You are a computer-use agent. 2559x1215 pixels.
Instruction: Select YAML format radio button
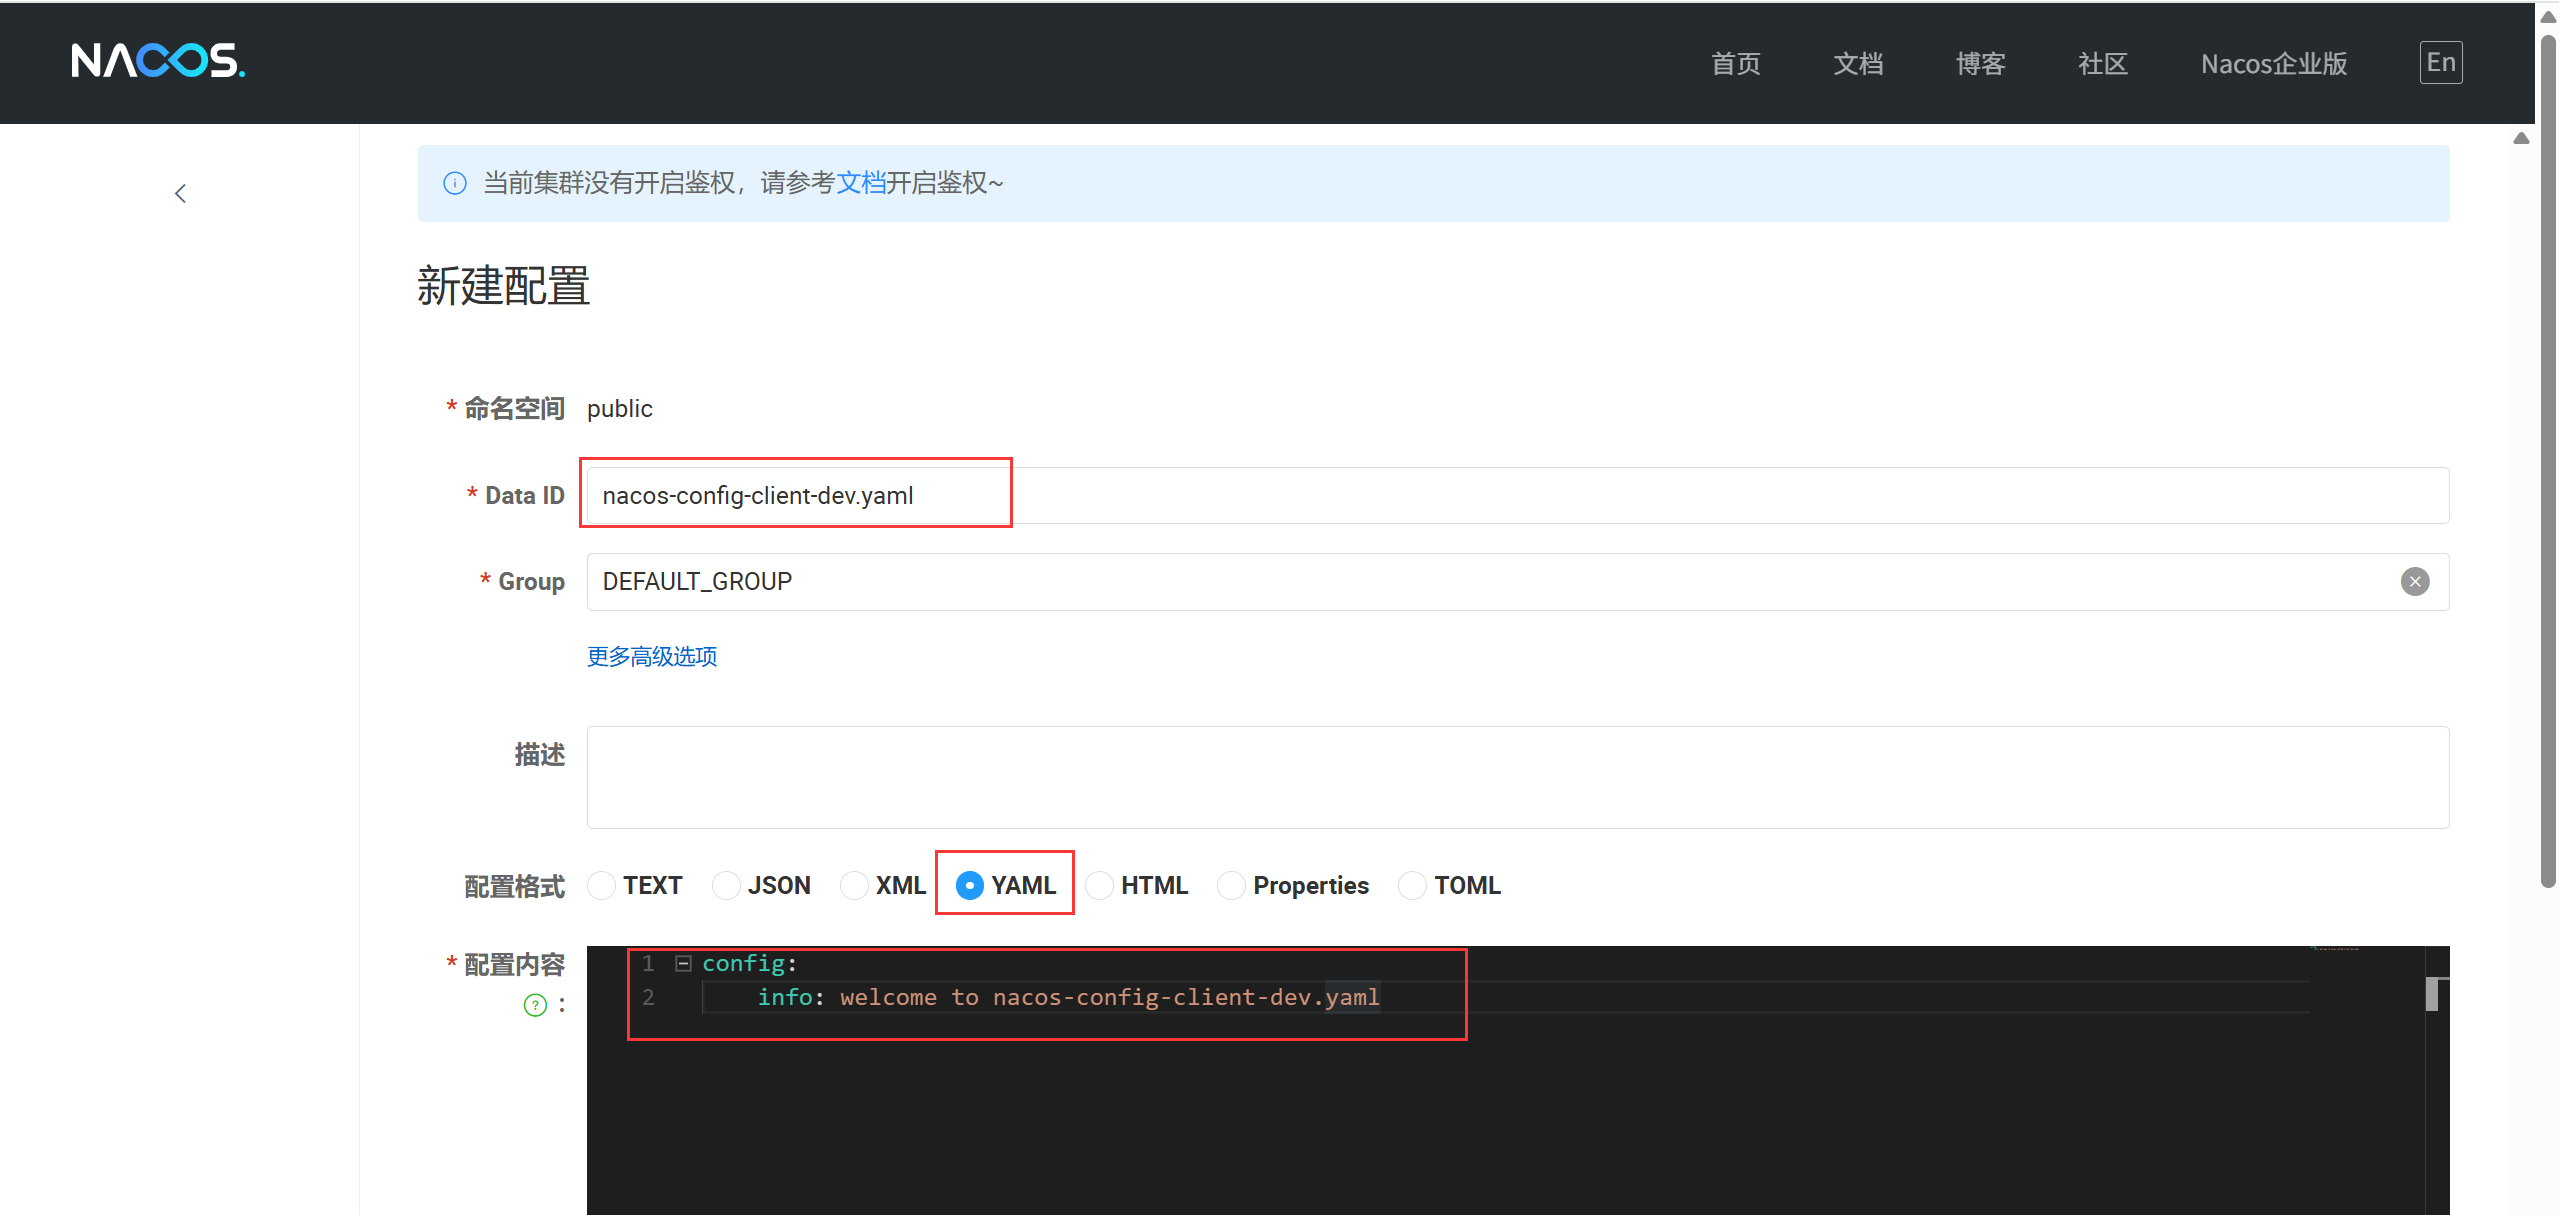click(x=969, y=886)
